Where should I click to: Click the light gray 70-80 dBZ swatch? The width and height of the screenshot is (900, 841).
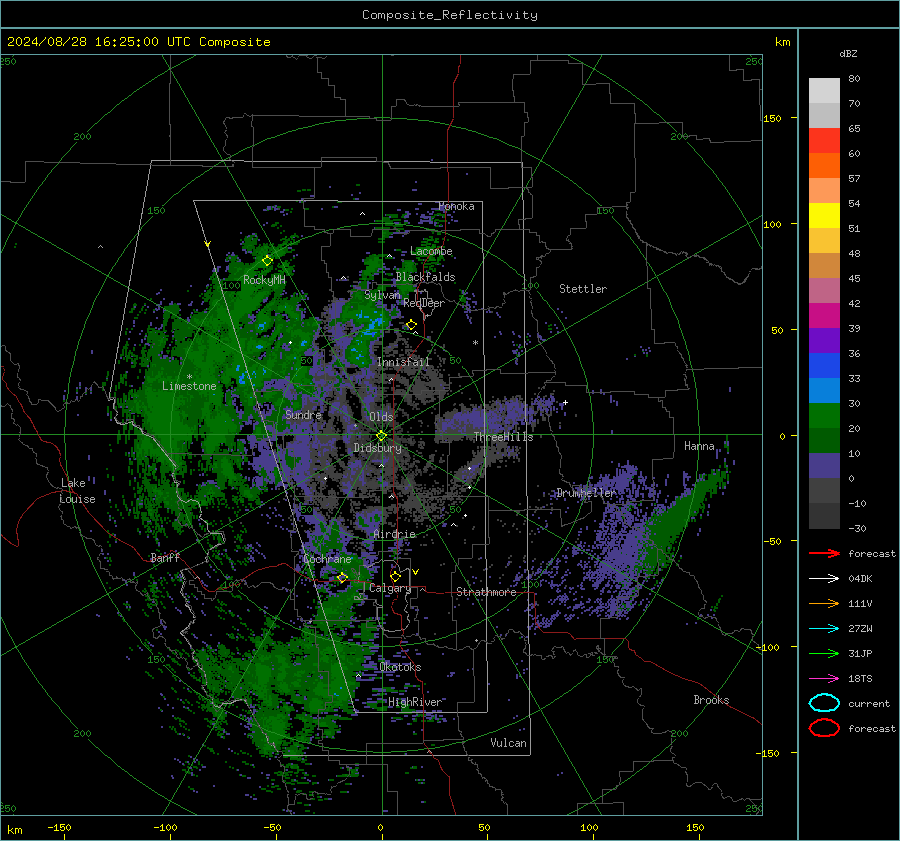(824, 90)
